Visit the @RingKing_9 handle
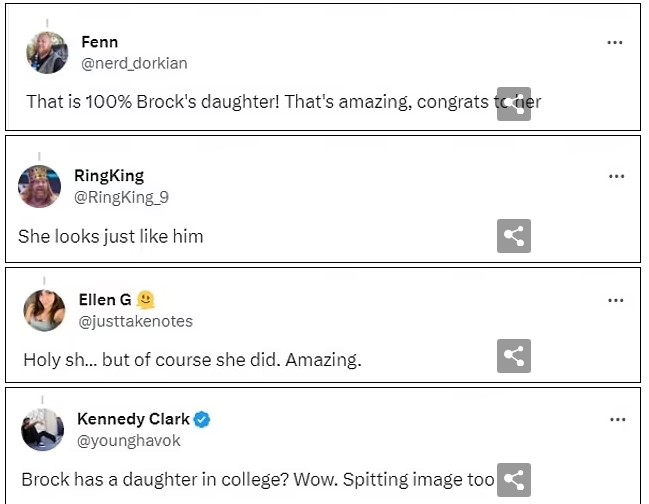 pos(121,197)
